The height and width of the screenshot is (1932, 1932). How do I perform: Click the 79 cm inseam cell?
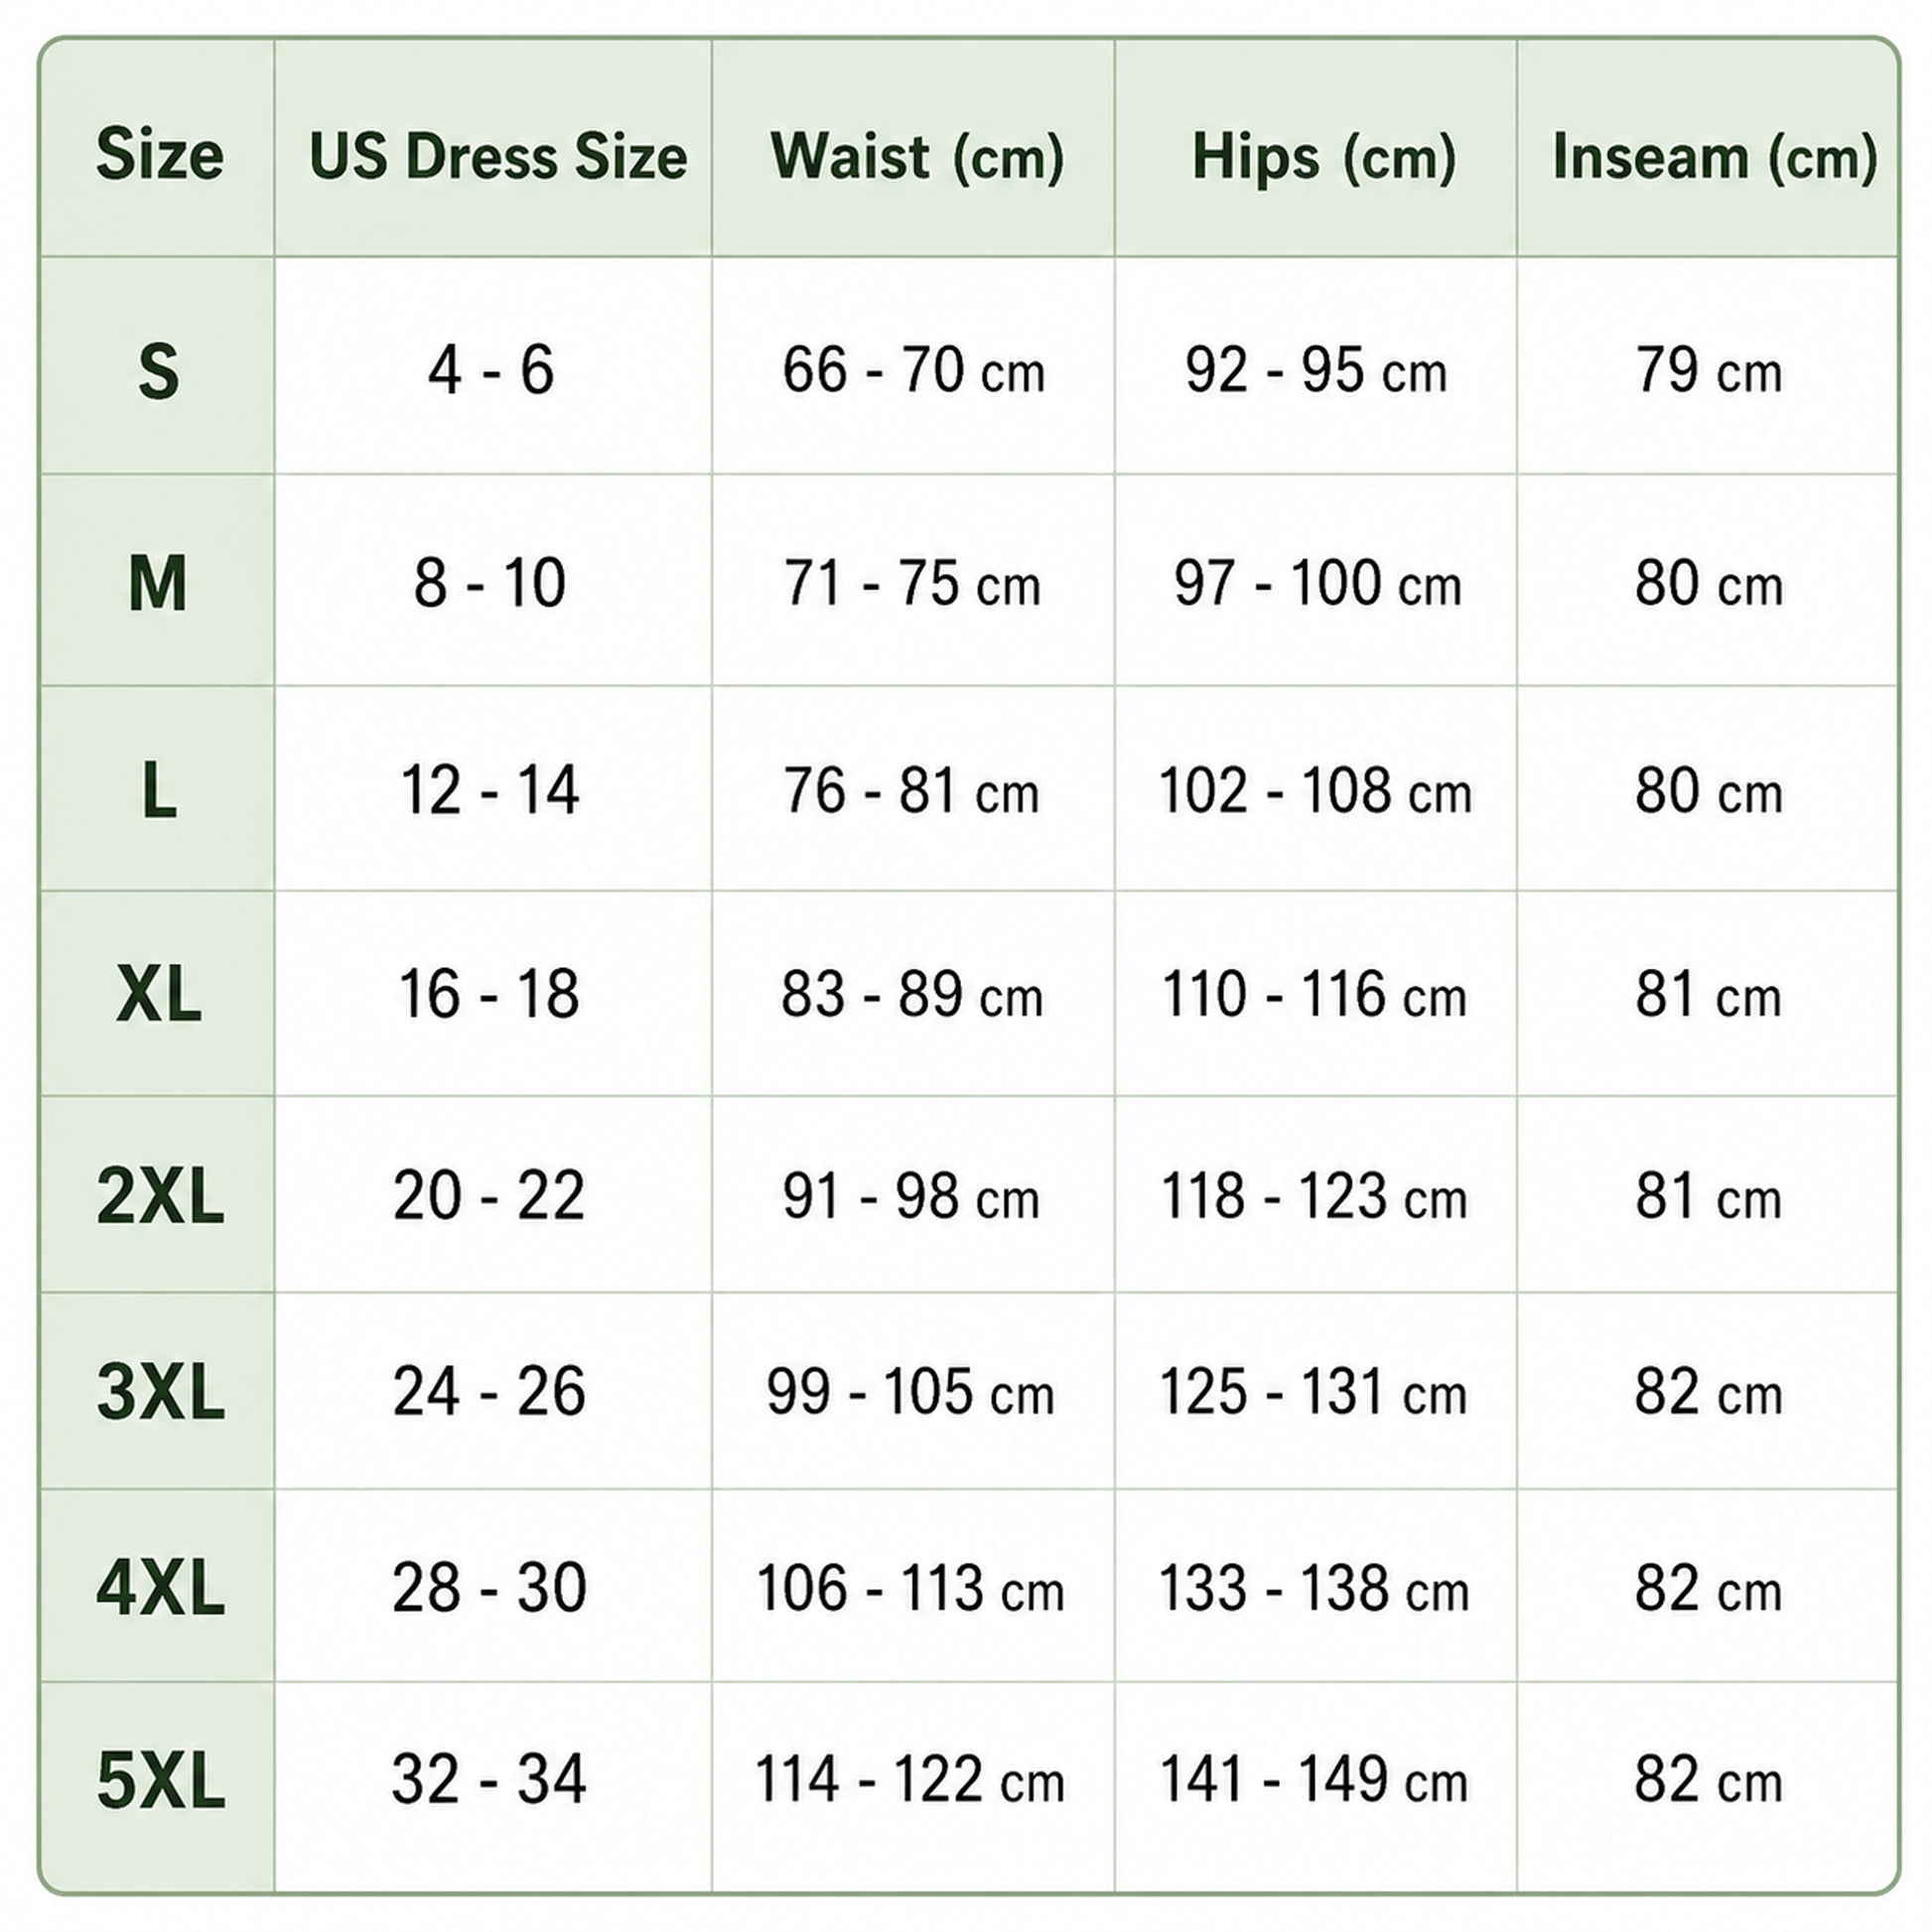[x=1708, y=370]
